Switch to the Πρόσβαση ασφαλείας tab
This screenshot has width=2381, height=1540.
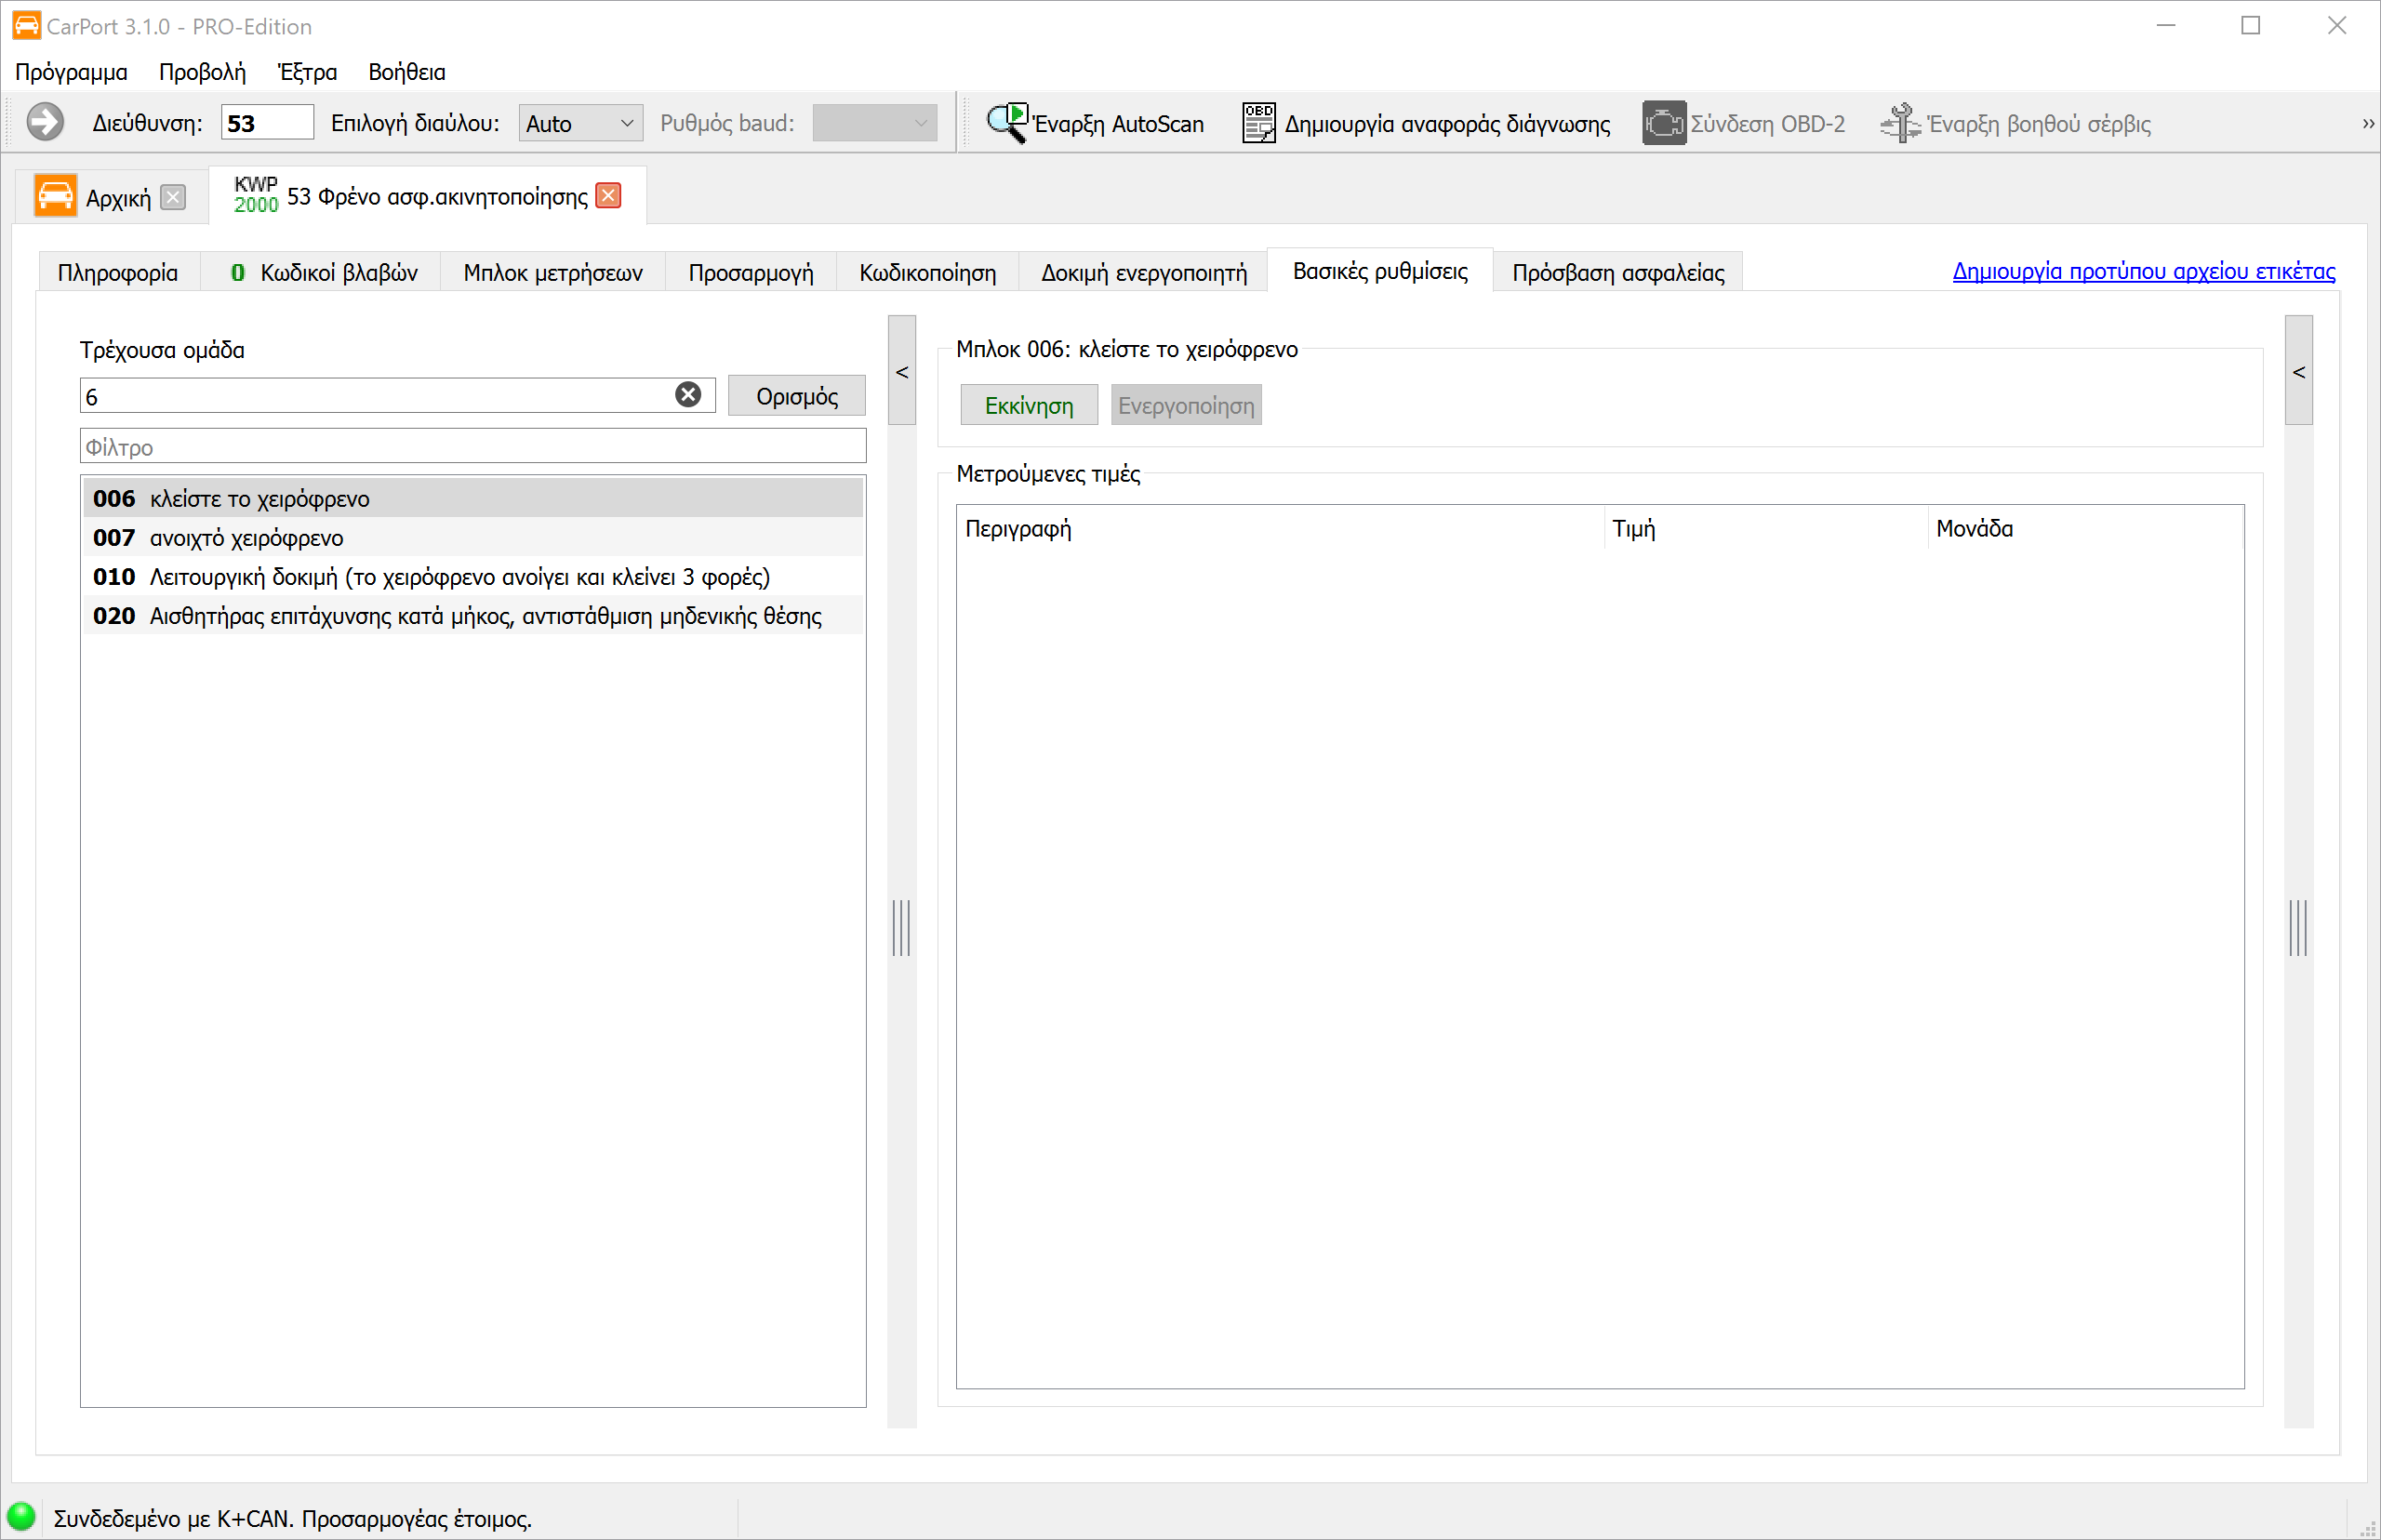tap(1618, 272)
